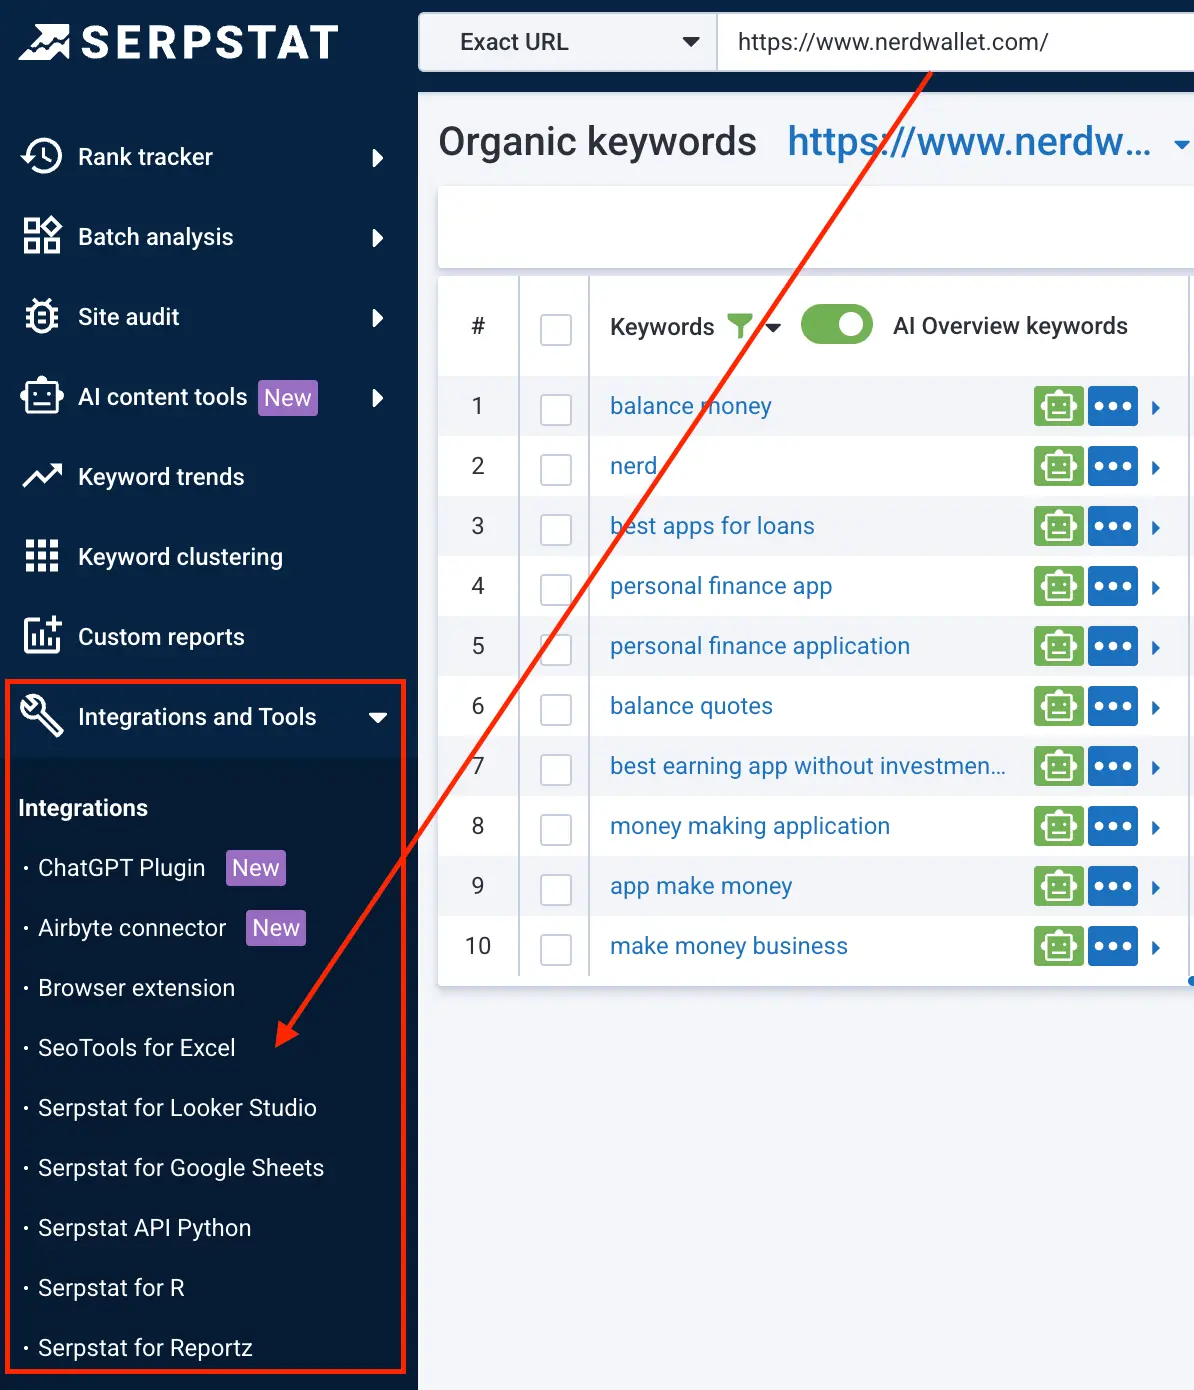This screenshot has width=1194, height=1390.
Task: Click the Keyword clustering grid icon
Action: tap(42, 556)
